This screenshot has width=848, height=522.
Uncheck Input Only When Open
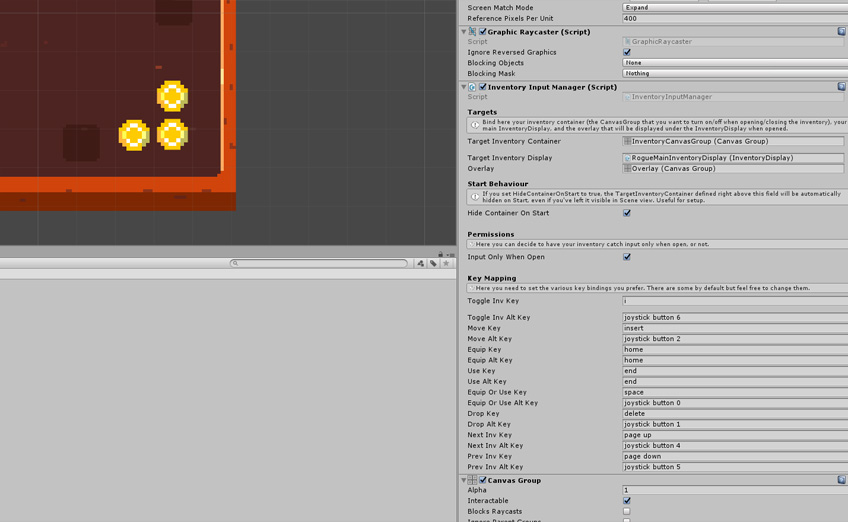[x=627, y=257]
